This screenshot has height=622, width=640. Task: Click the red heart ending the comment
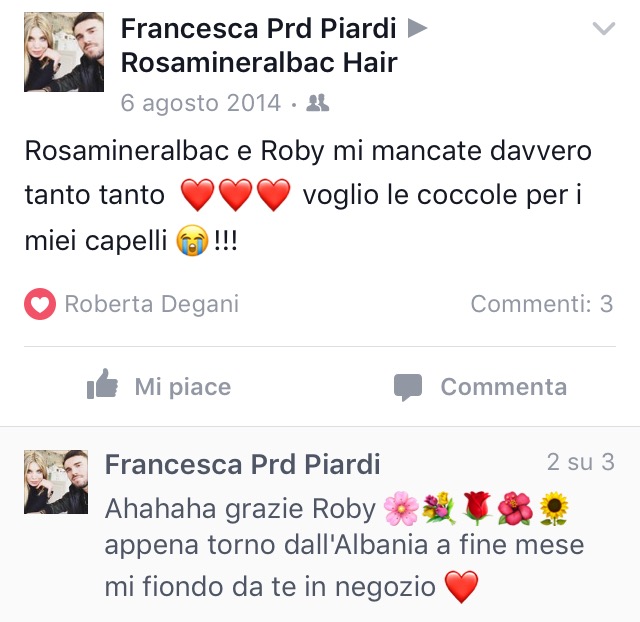pyautogui.click(x=461, y=586)
